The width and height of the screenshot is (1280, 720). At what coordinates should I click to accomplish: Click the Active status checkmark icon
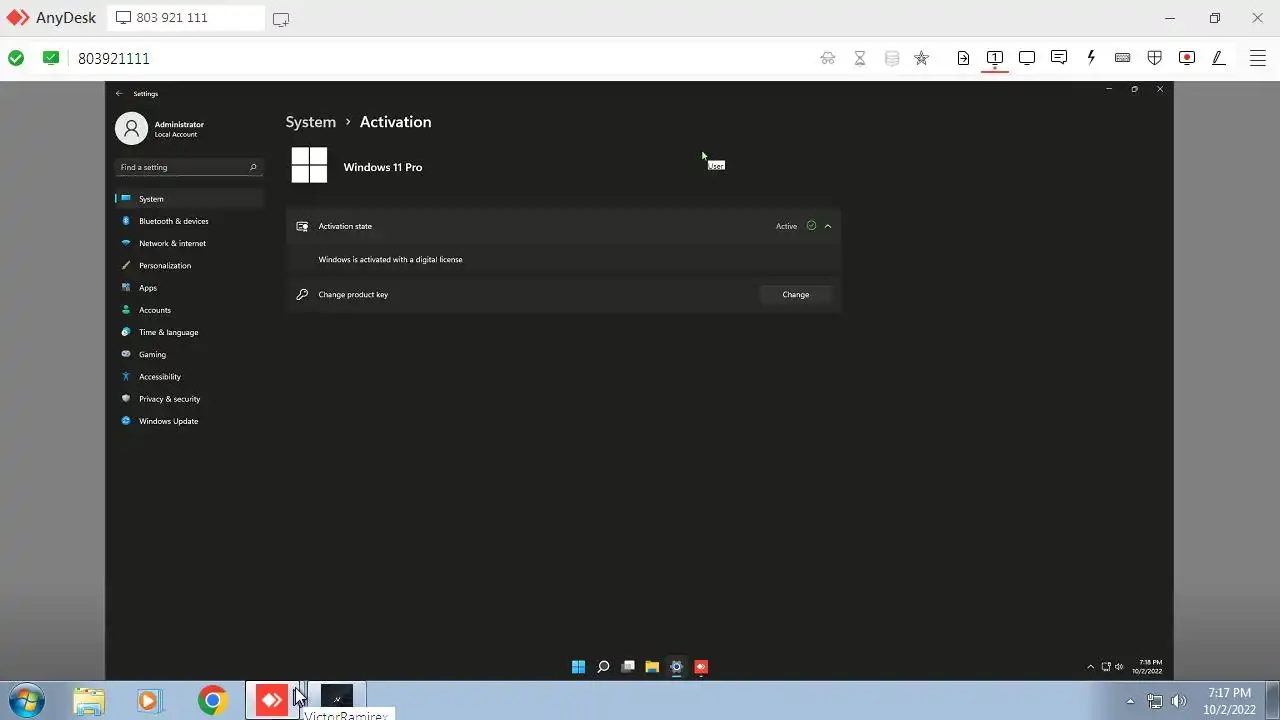coord(811,226)
